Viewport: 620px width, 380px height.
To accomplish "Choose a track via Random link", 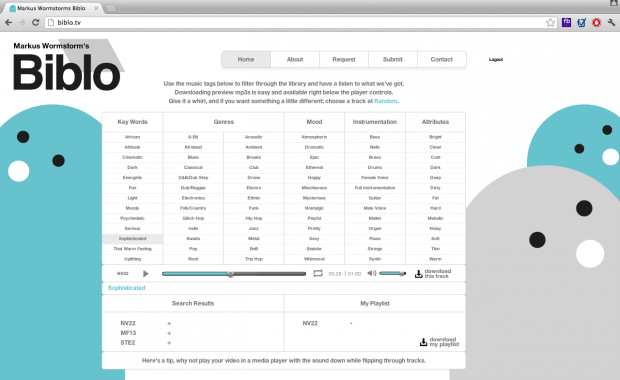I will tap(386, 101).
